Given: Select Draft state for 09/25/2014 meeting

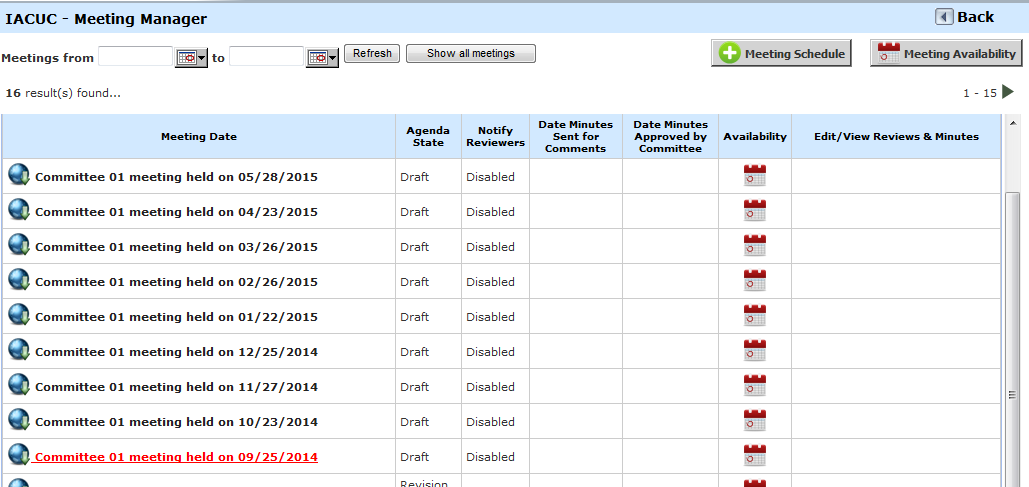Looking at the screenshot, I should pyautogui.click(x=414, y=457).
